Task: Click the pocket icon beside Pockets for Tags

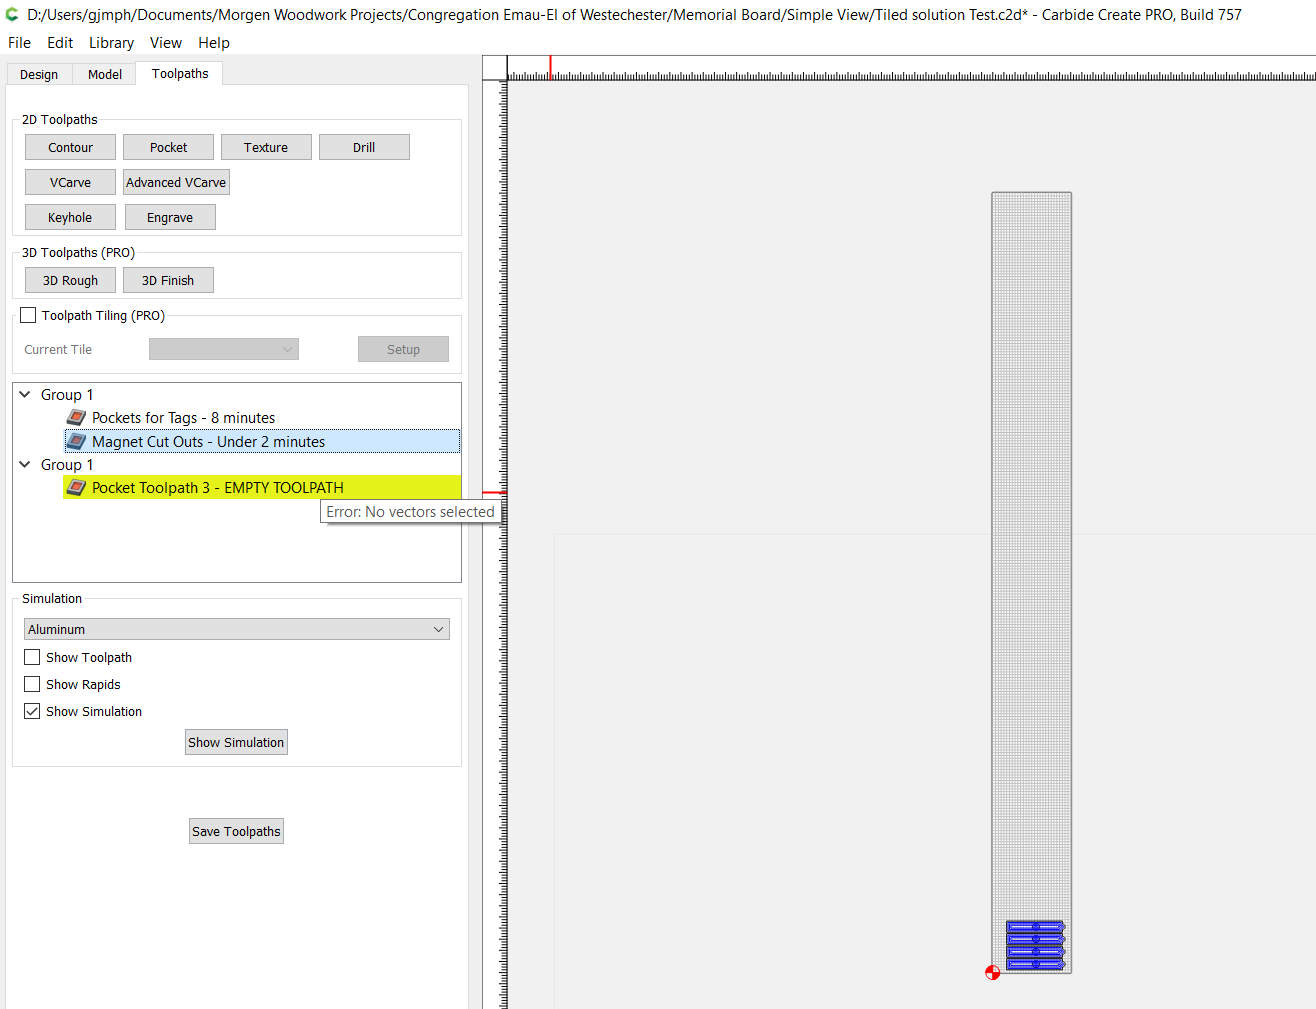Action: tap(76, 418)
